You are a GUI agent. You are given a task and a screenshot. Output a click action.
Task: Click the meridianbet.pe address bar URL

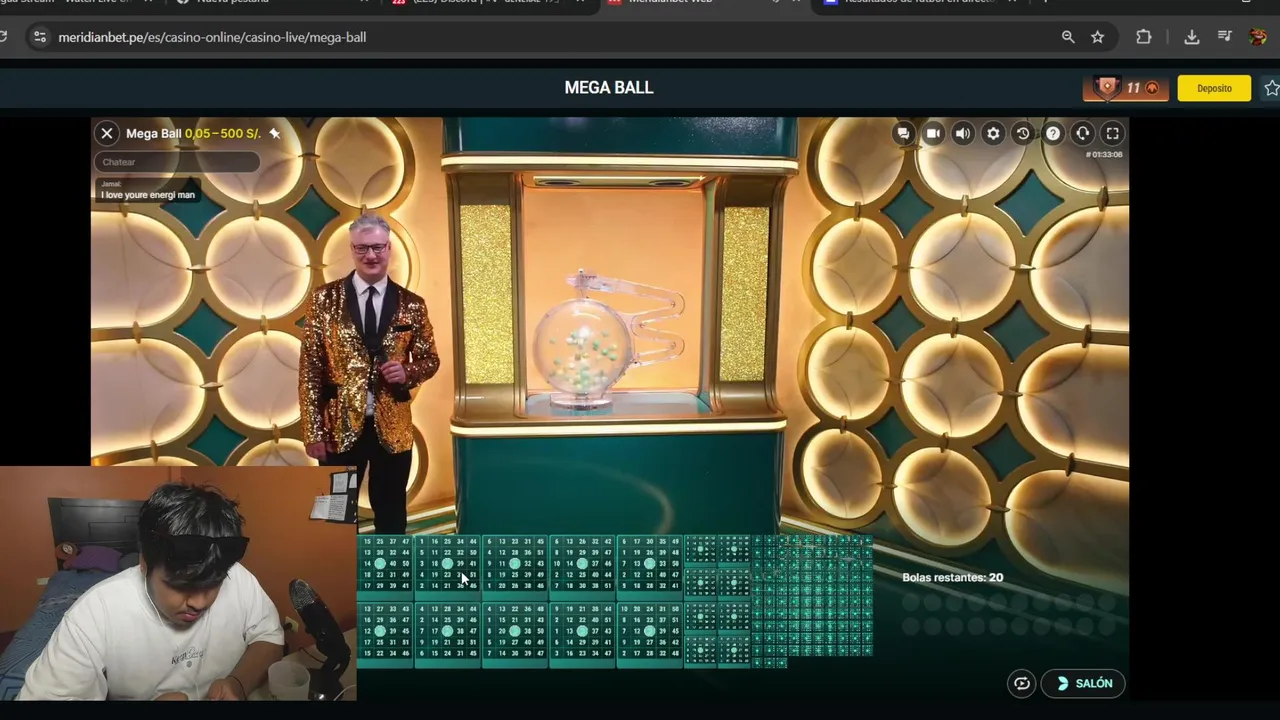(x=212, y=37)
